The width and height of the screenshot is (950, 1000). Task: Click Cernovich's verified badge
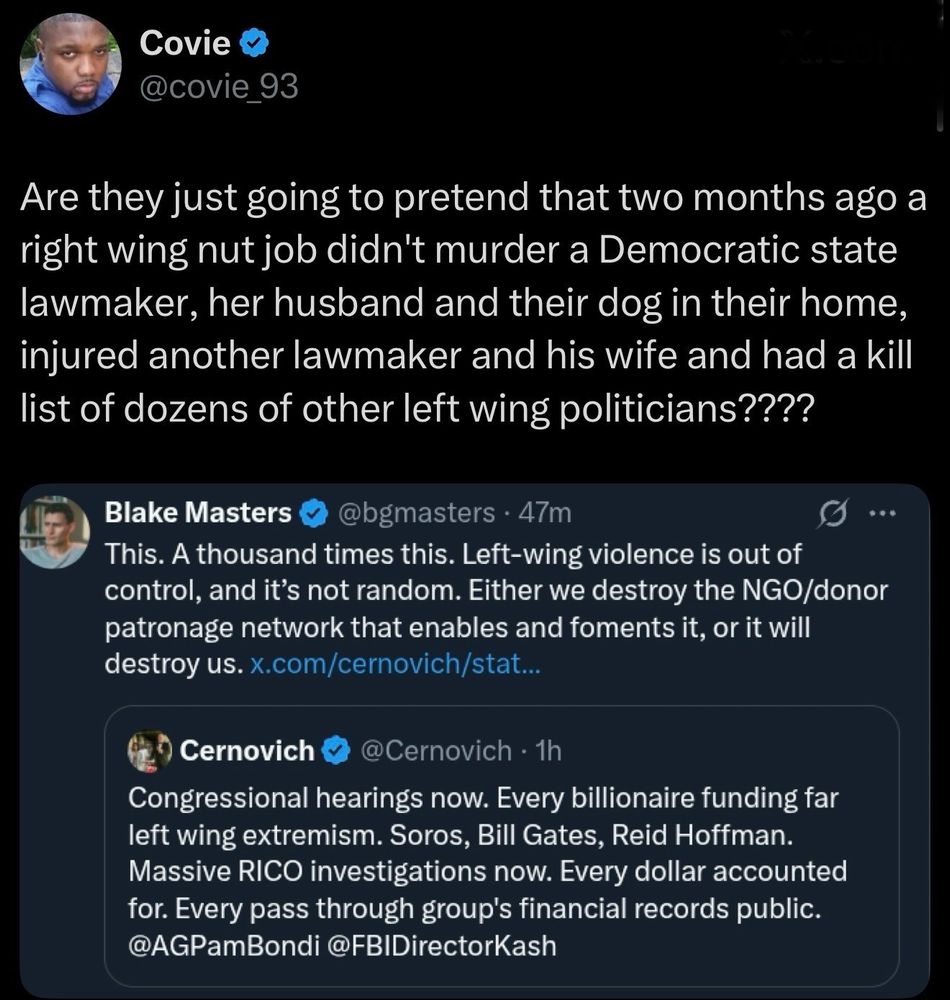click(x=337, y=751)
